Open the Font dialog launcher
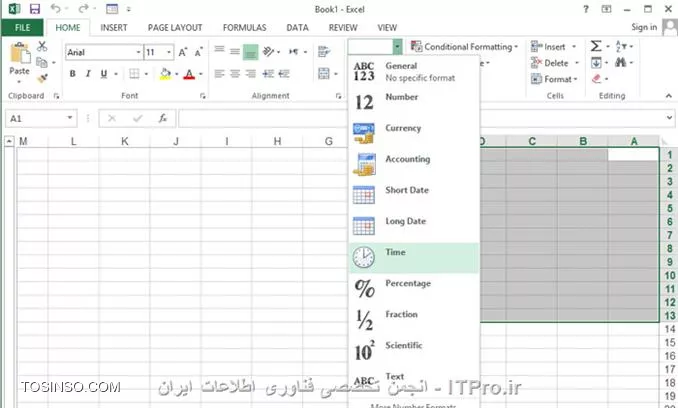The image size is (678, 408). pyautogui.click(x=203, y=96)
